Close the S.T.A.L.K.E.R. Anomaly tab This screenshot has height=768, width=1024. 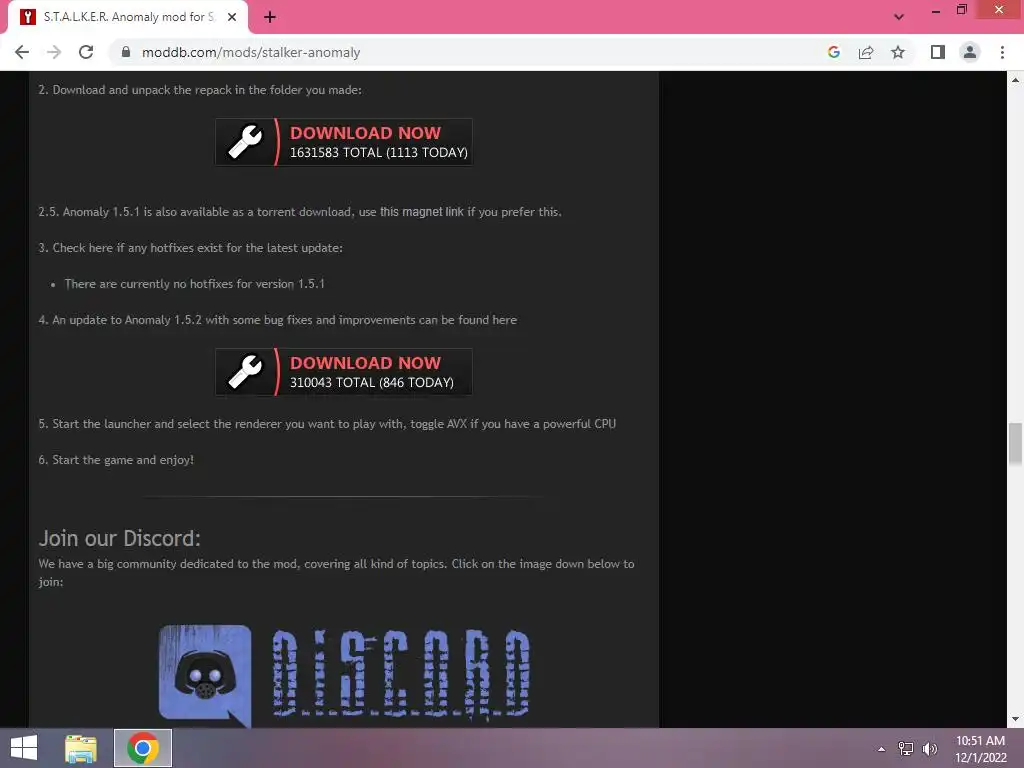tap(232, 17)
